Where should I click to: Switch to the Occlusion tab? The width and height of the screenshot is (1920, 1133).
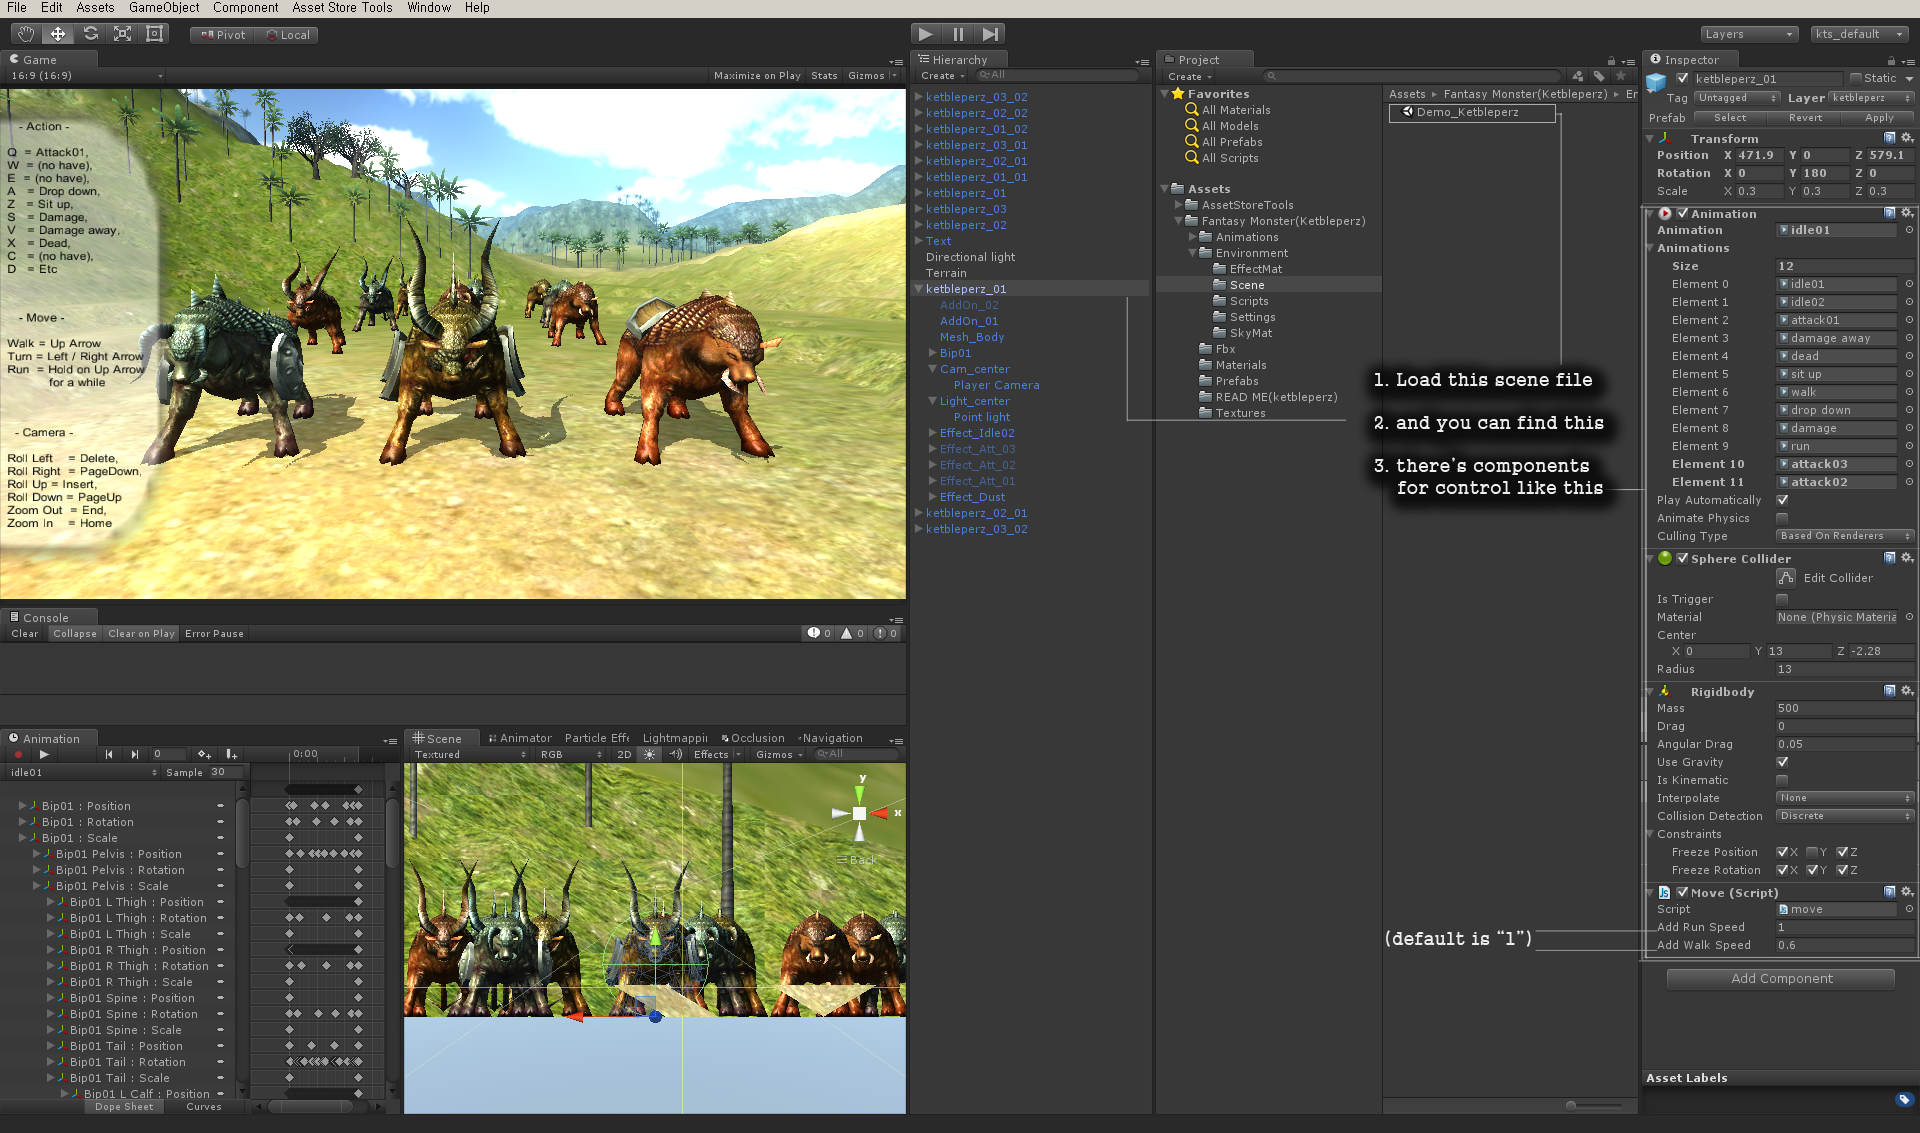point(752,739)
